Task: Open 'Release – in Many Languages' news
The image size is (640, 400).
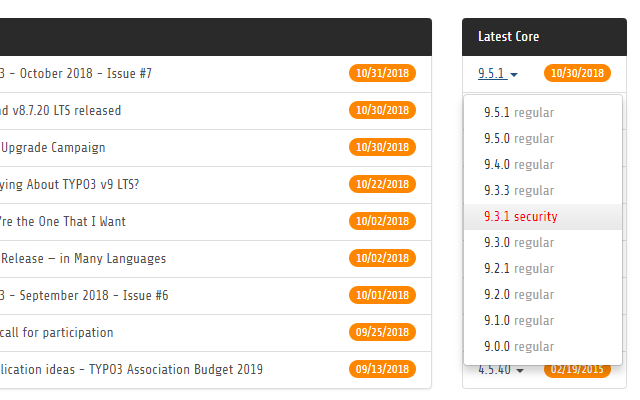Action: 83,258
